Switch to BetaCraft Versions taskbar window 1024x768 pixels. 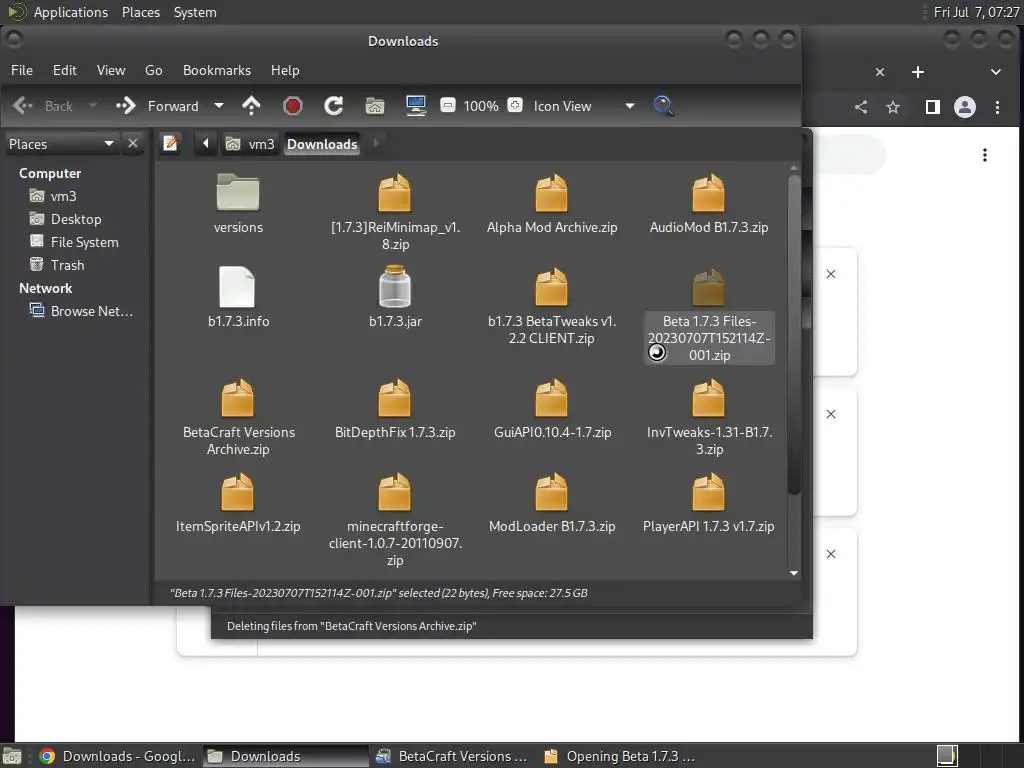453,756
